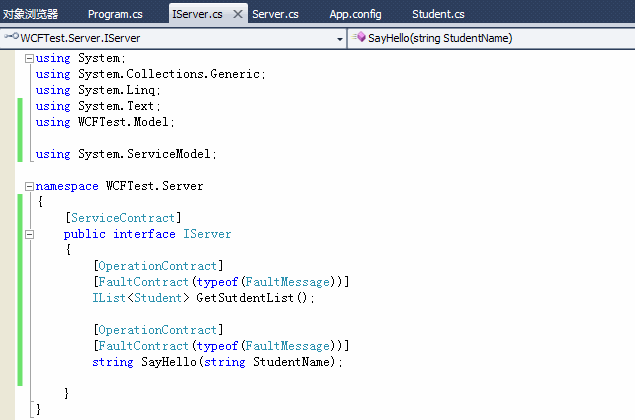
Task: Open the SayHello member dropdown
Action: coord(491,38)
